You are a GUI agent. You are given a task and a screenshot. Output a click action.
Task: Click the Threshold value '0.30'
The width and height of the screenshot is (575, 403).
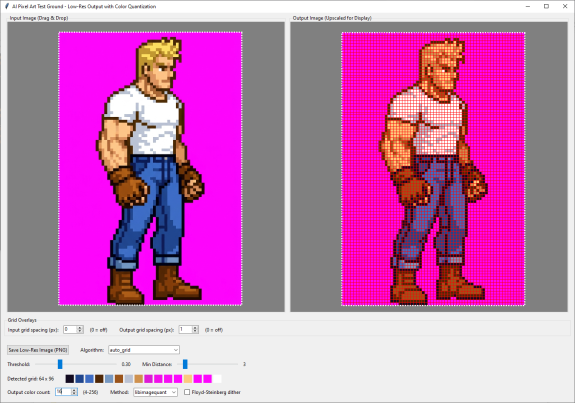pyautogui.click(x=126, y=364)
